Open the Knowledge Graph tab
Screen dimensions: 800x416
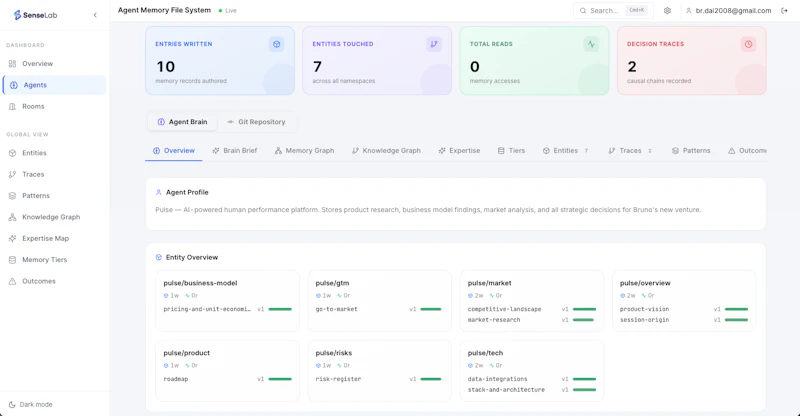[x=386, y=151]
